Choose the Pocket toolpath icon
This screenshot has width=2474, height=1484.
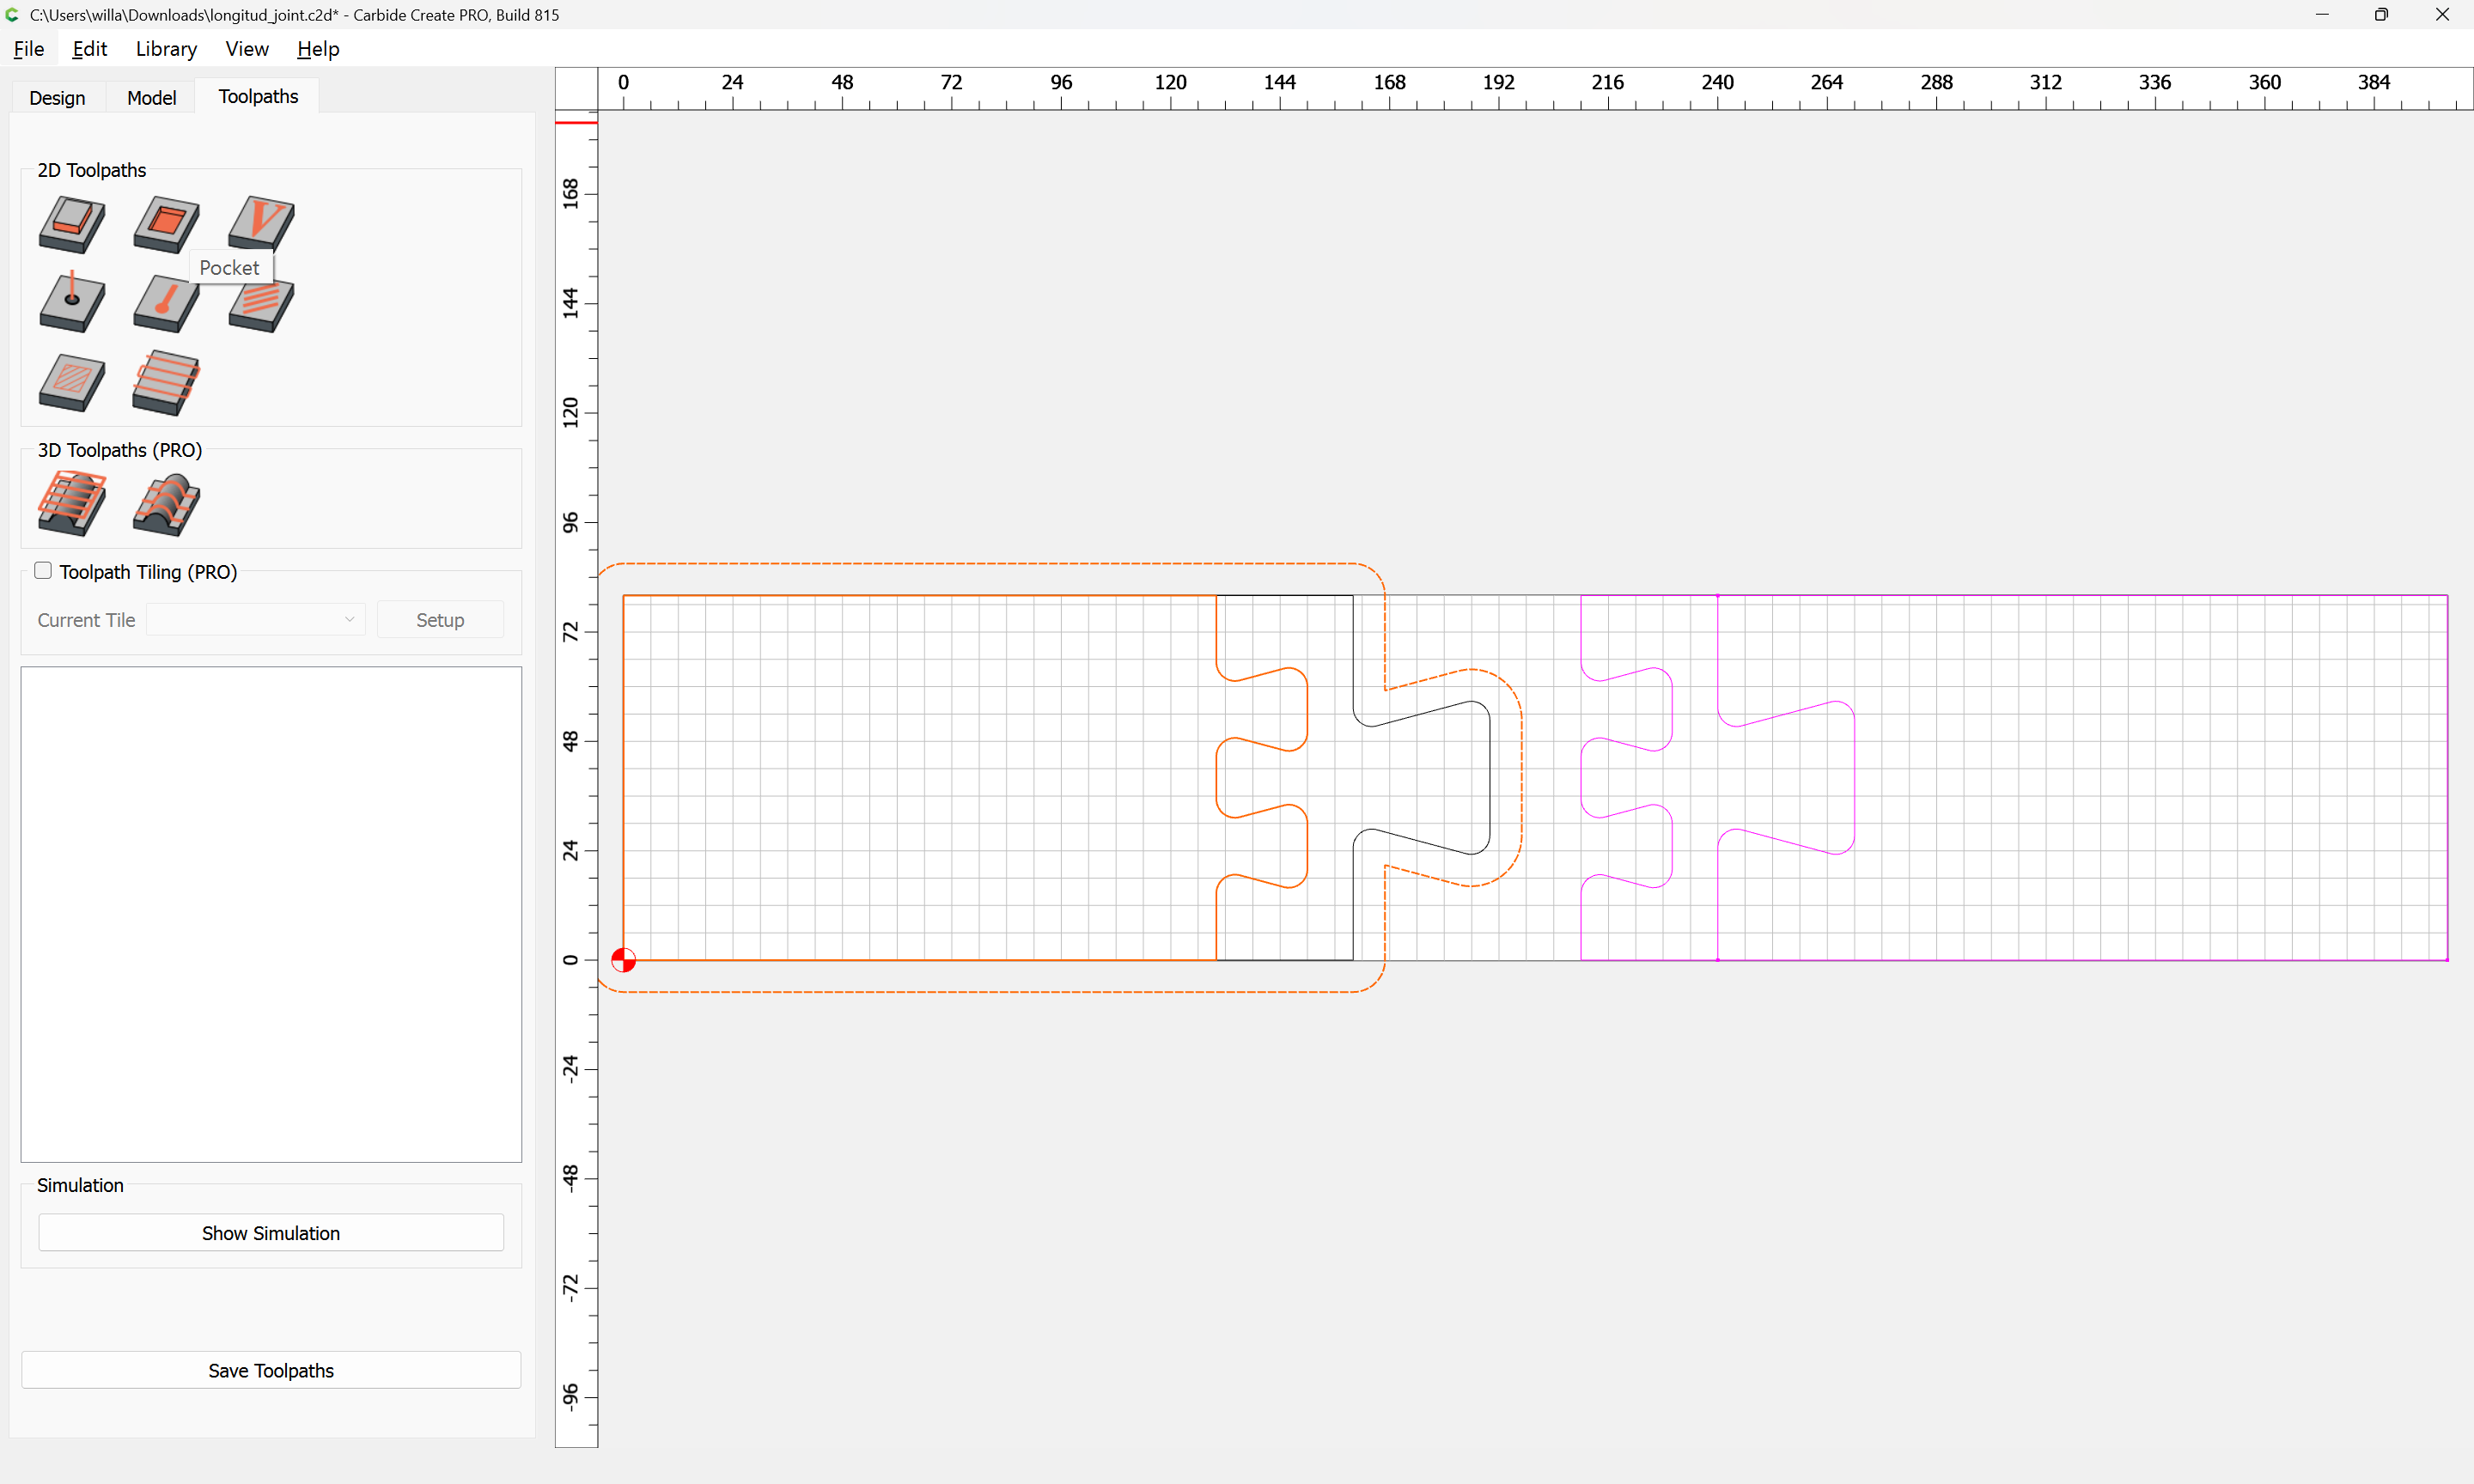[x=166, y=224]
